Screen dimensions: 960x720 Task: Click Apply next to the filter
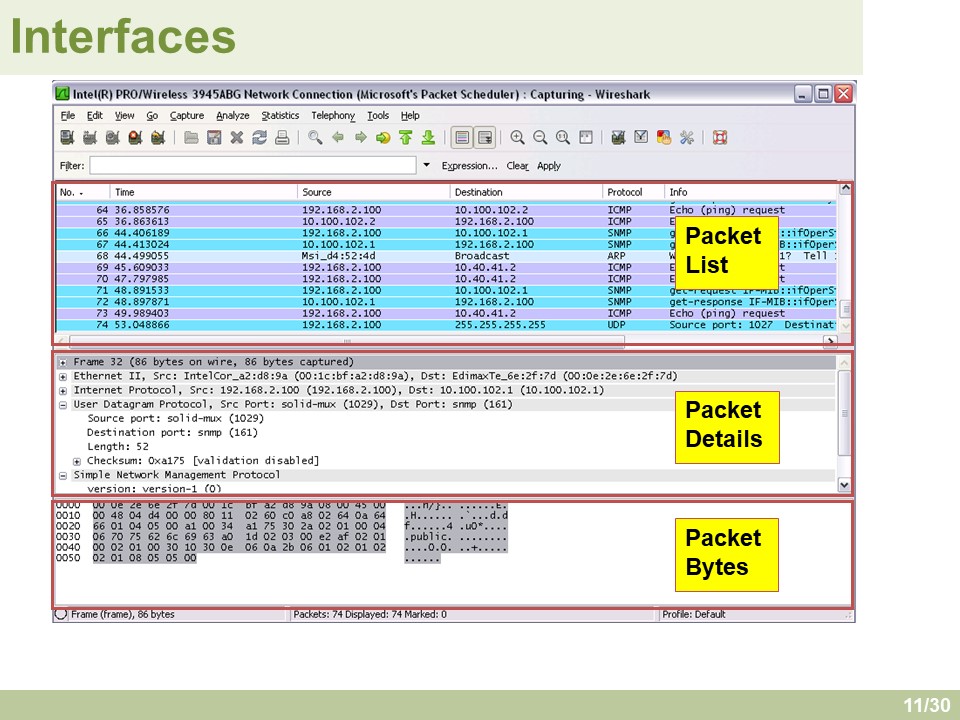click(x=549, y=166)
